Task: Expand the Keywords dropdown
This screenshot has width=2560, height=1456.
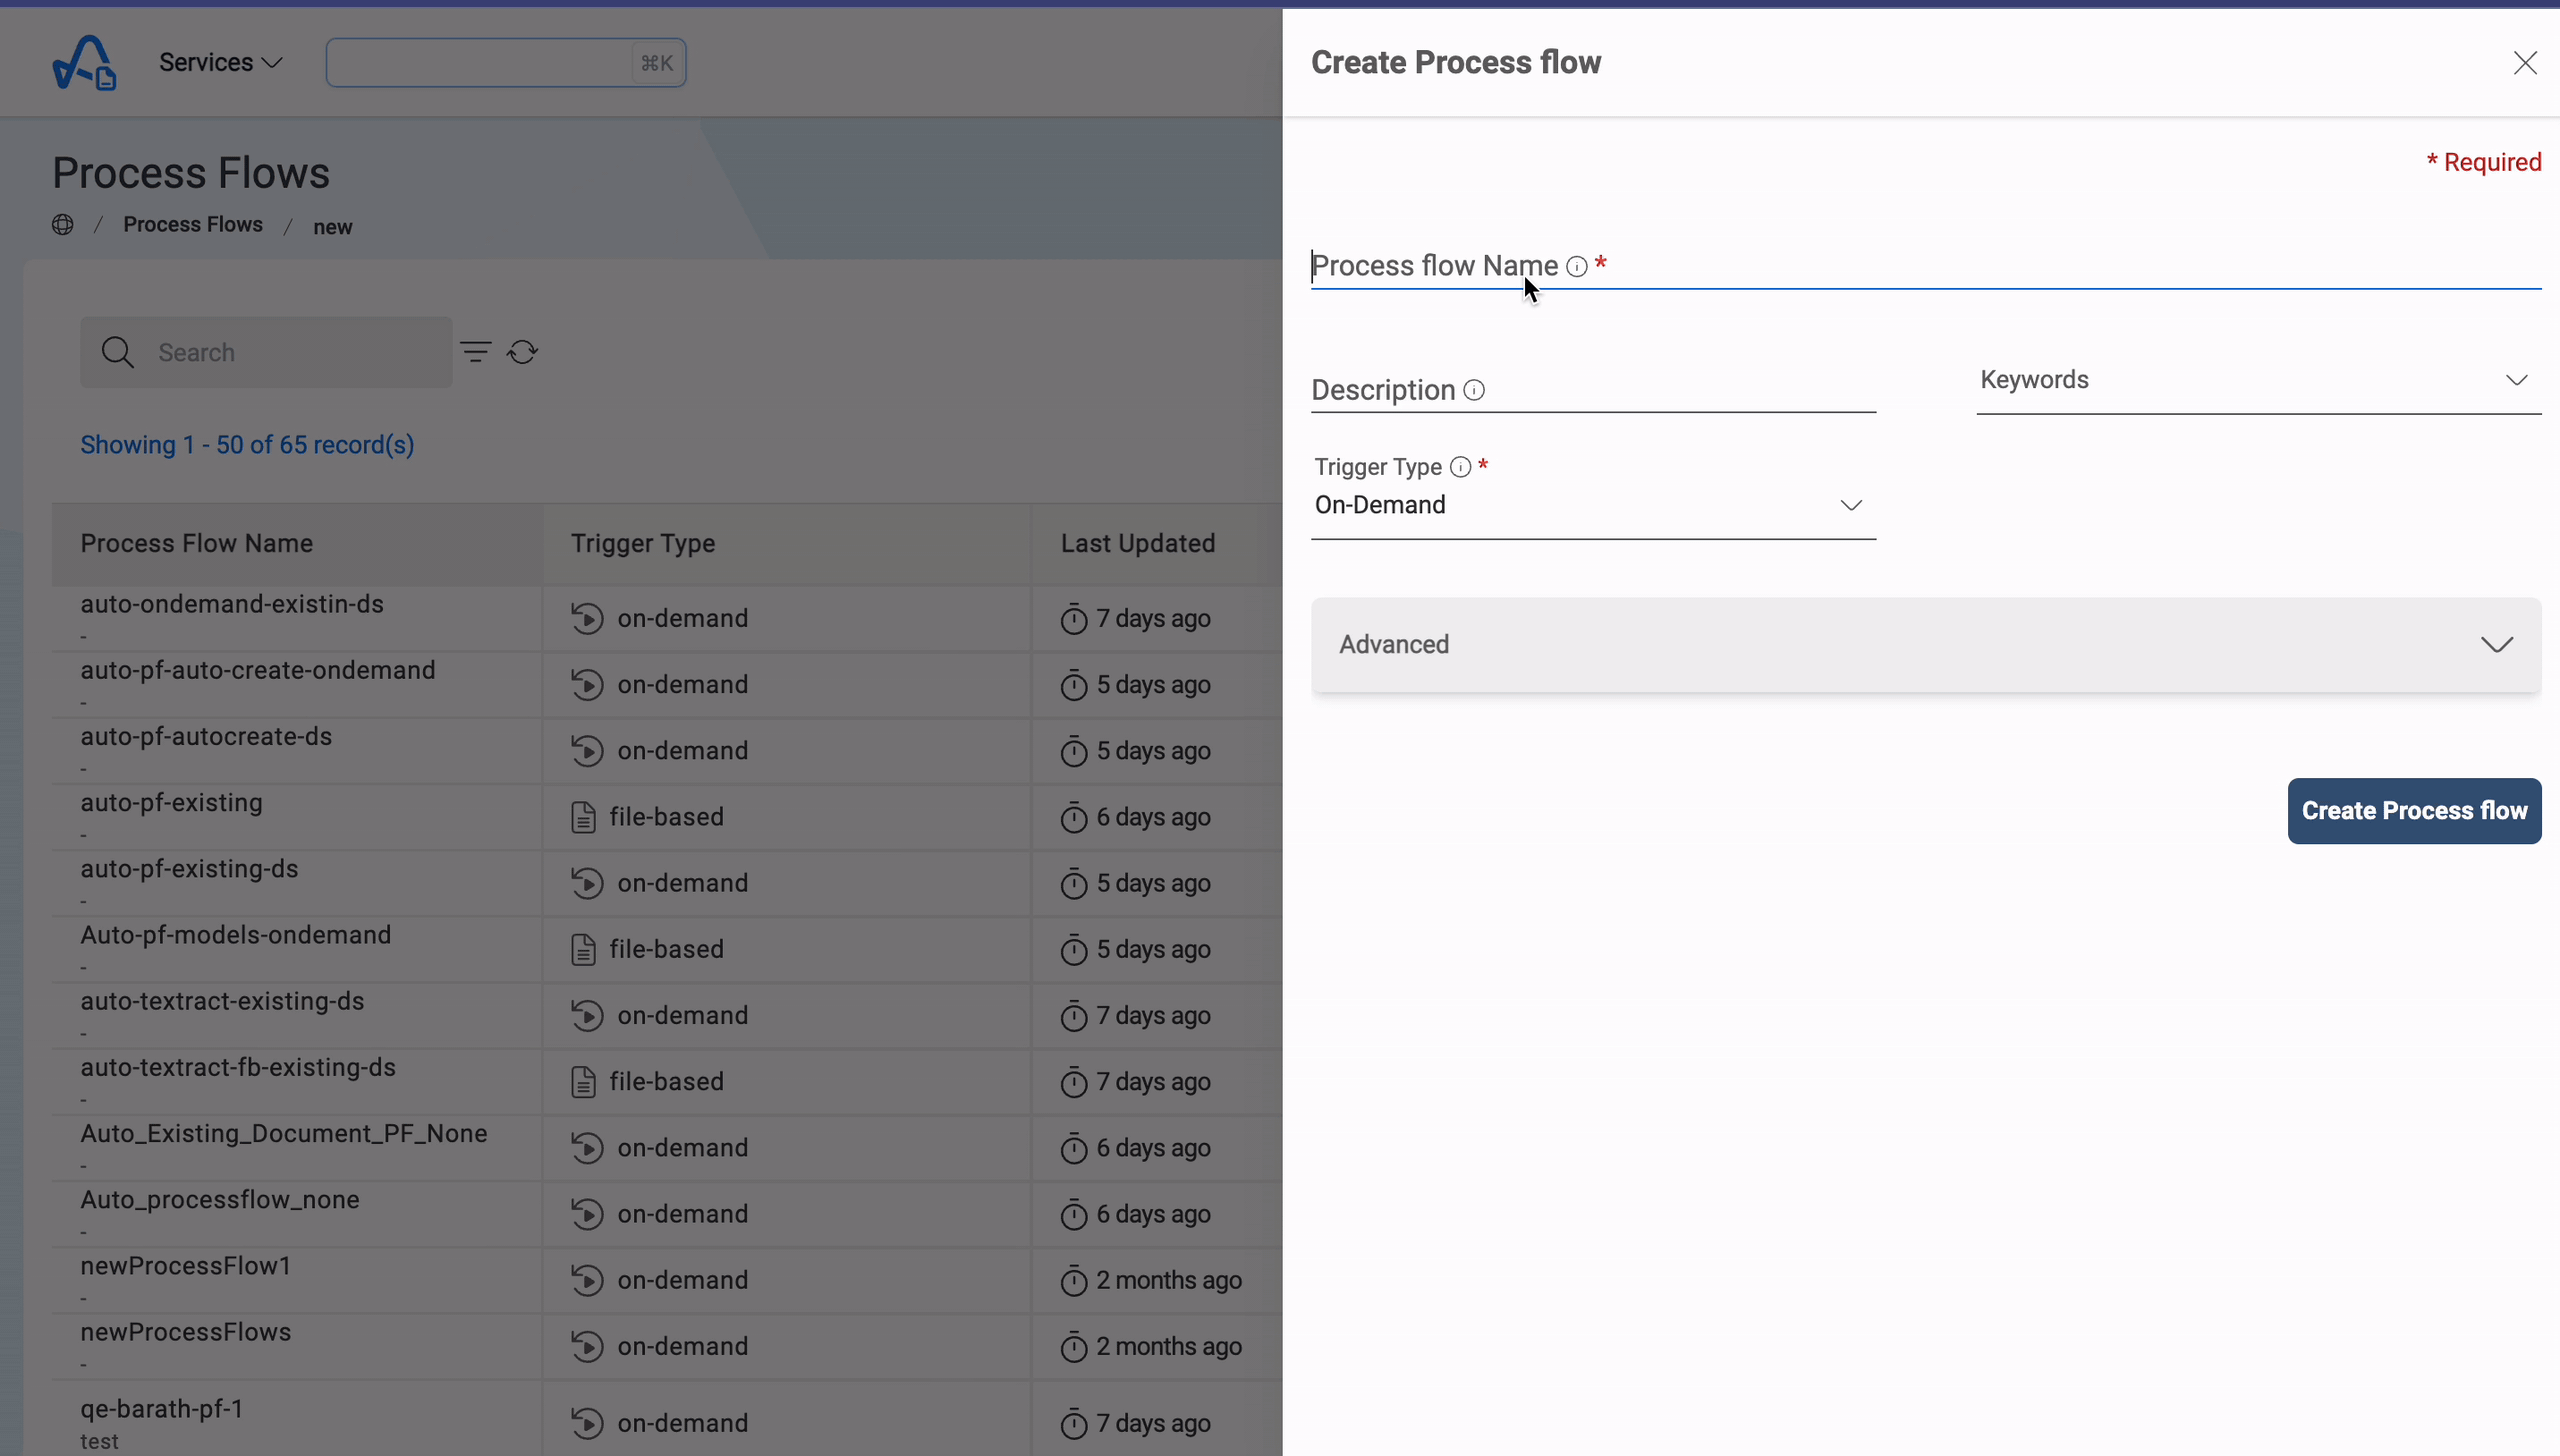Action: coord(2518,379)
